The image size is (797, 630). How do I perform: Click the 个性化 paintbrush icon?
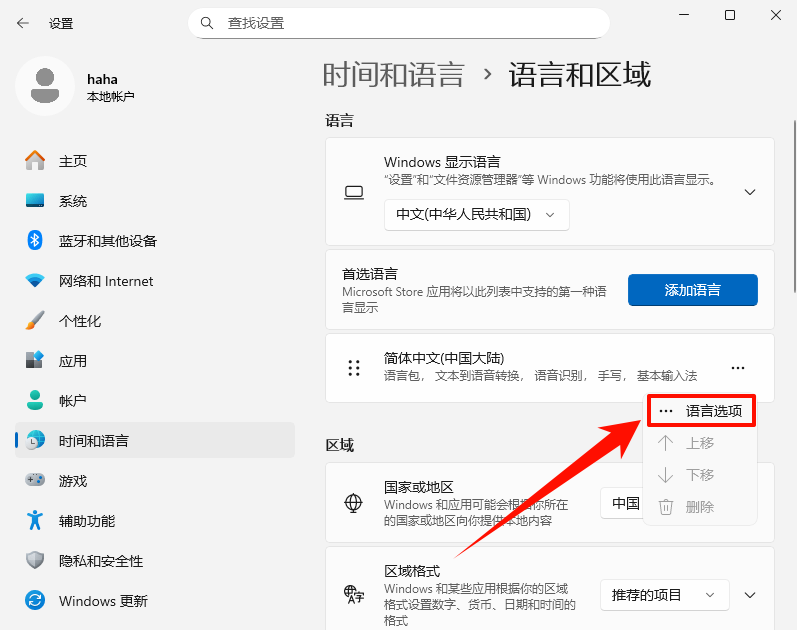click(35, 320)
